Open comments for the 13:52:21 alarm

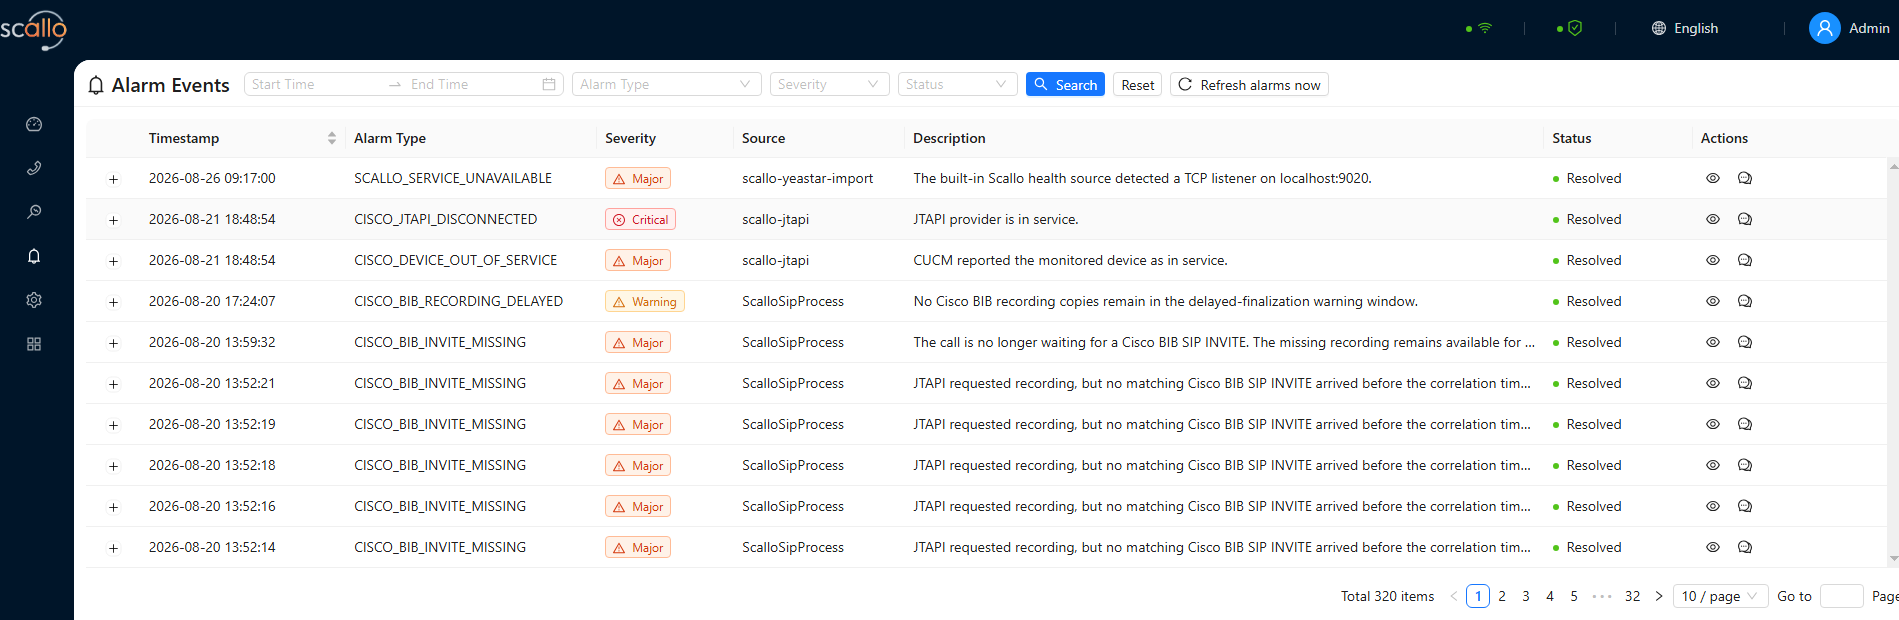[1745, 383]
